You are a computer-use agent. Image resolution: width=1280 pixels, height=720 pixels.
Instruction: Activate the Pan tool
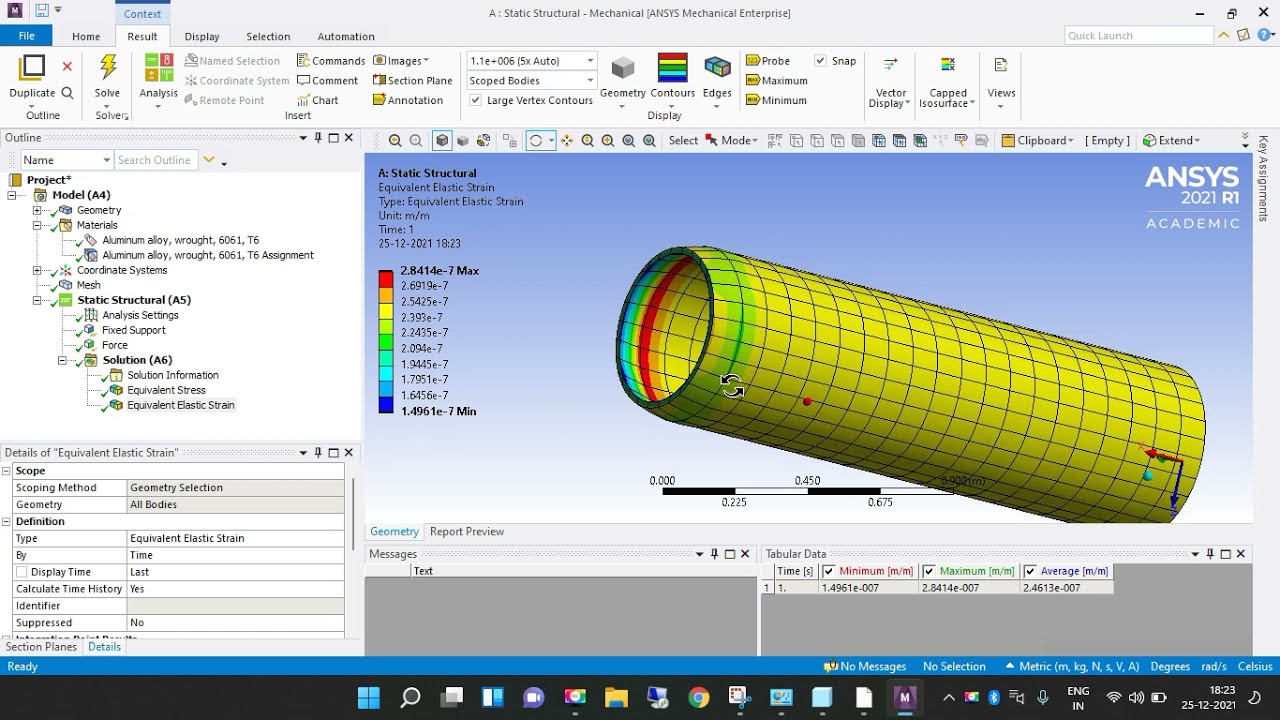pyautogui.click(x=567, y=141)
